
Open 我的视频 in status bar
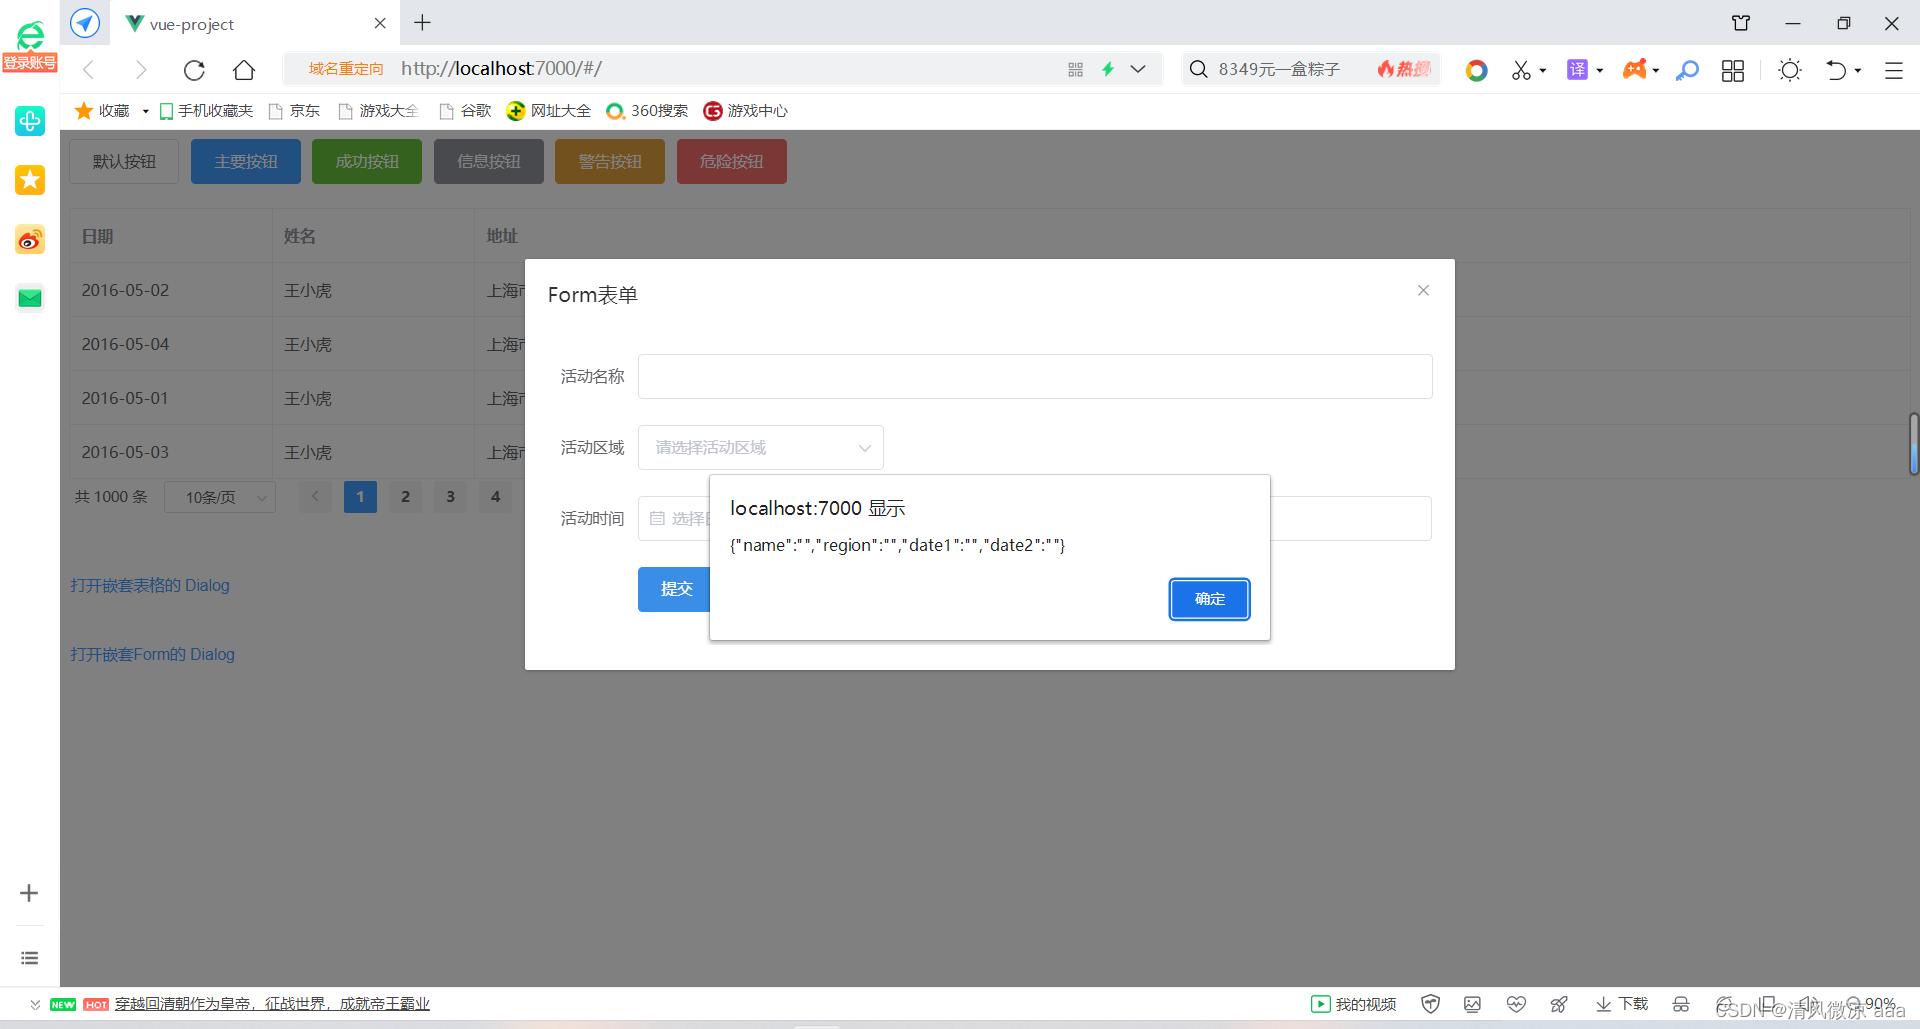1354,1004
